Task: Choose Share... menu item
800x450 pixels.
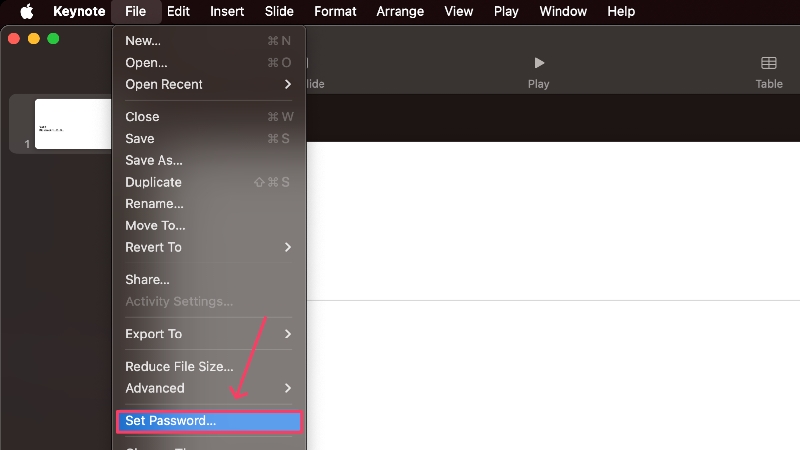Action: coord(209,280)
